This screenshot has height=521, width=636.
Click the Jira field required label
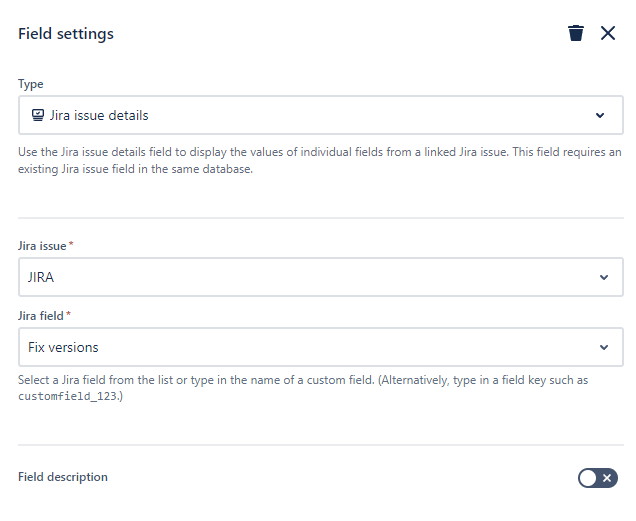pyautogui.click(x=44, y=316)
